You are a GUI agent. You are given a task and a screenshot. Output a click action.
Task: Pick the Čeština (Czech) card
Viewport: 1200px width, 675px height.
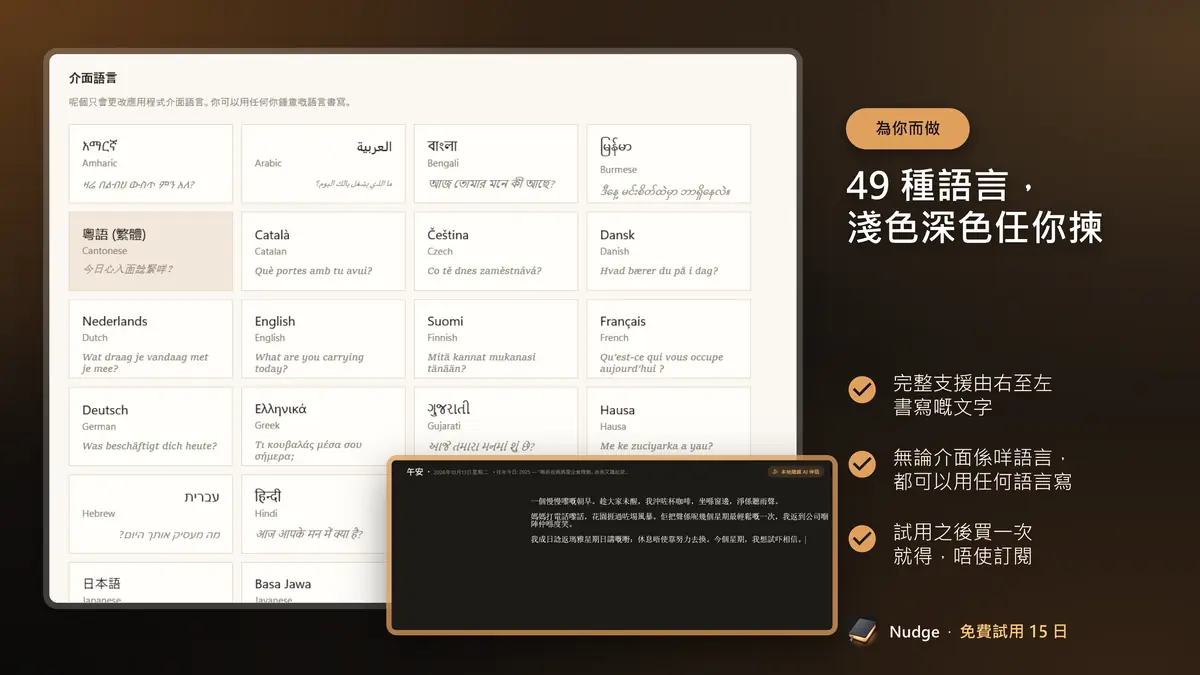click(x=496, y=251)
